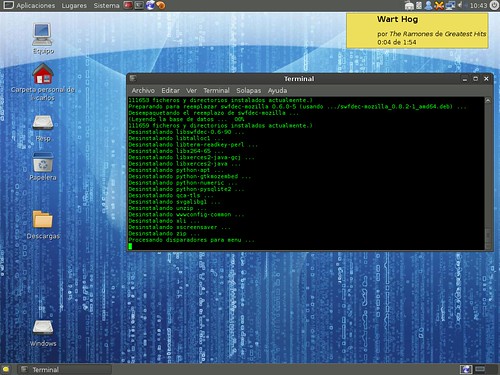Image resolution: width=500 pixels, height=375 pixels.
Task: Click the Terminal window title-bar menu icon
Action: [x=133, y=79]
